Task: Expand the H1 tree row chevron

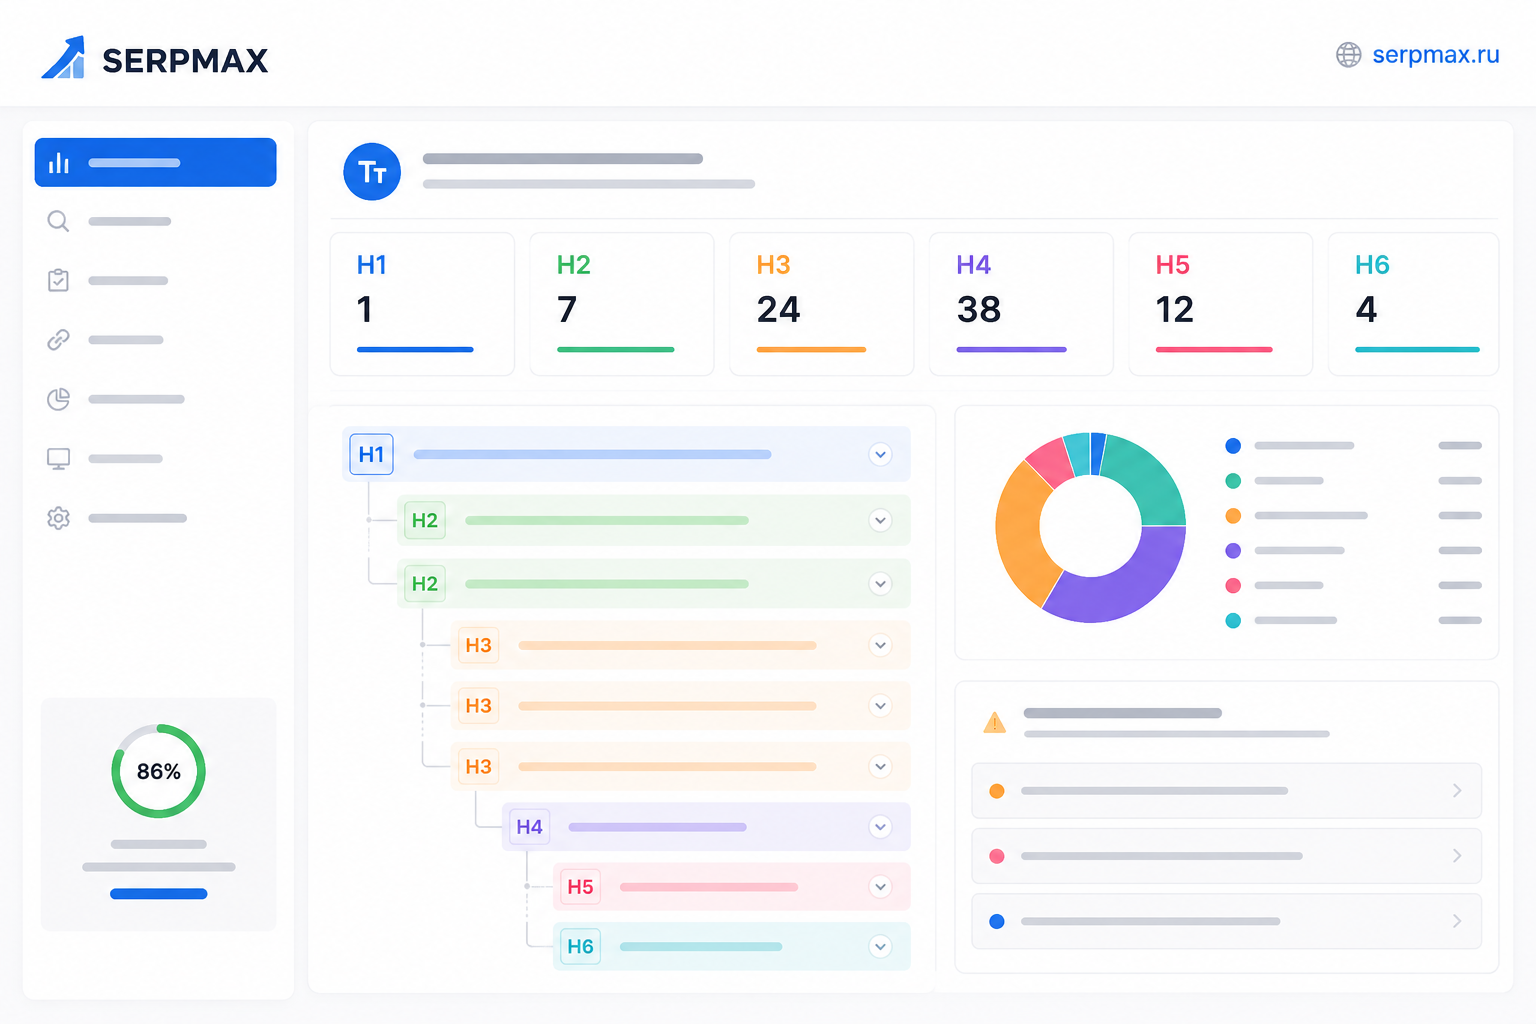Action: click(880, 454)
